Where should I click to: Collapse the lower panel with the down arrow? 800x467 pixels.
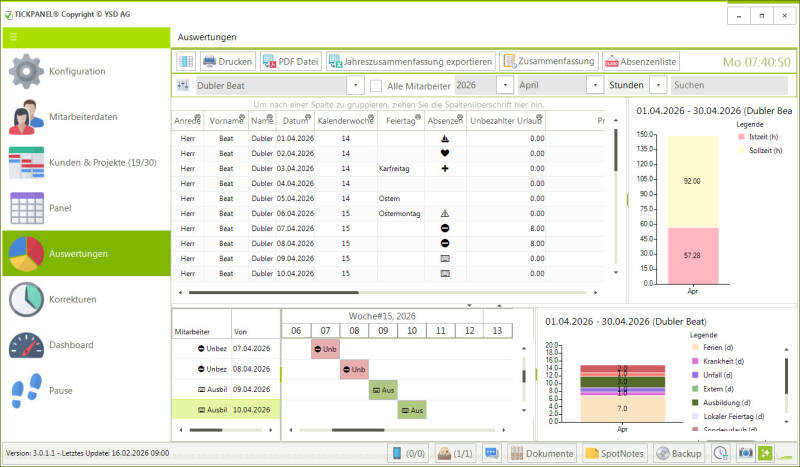pyautogui.click(x=469, y=305)
